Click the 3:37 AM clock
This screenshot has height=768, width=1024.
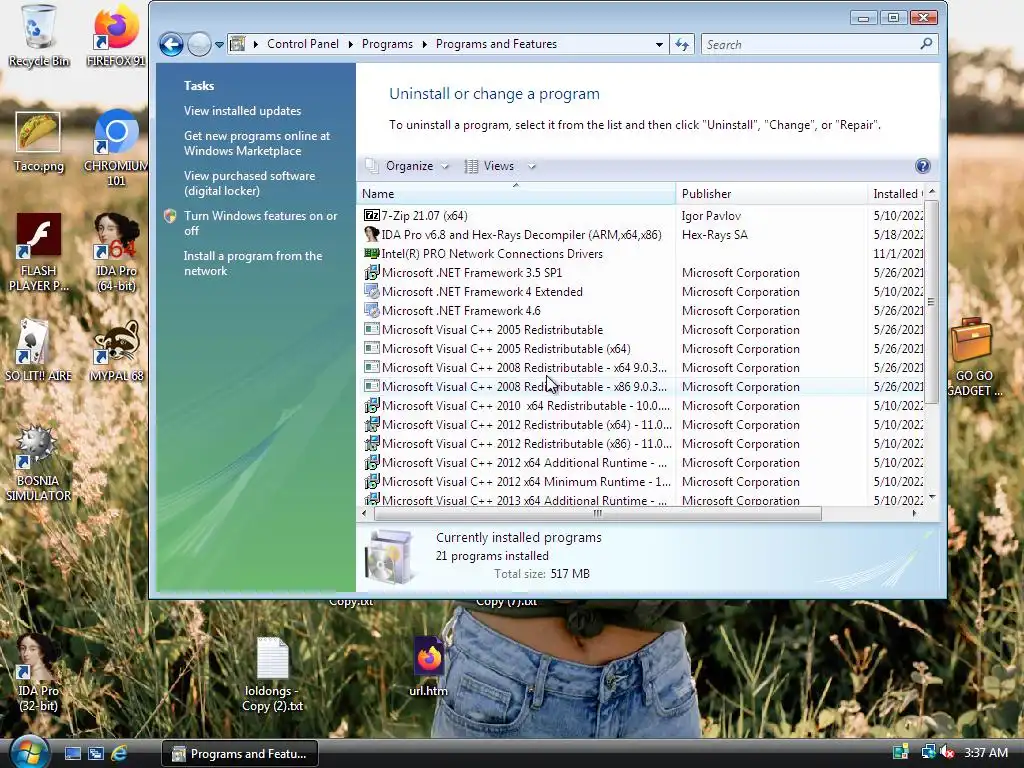coord(986,753)
